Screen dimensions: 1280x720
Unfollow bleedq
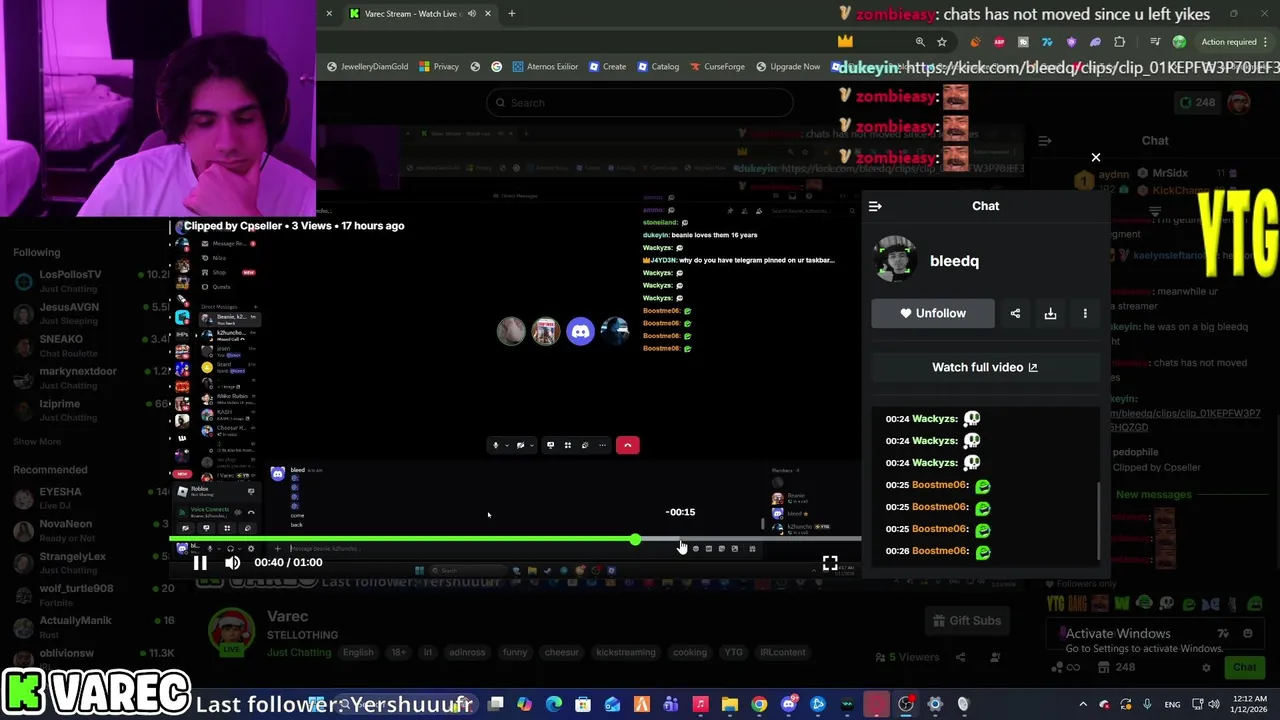(933, 313)
